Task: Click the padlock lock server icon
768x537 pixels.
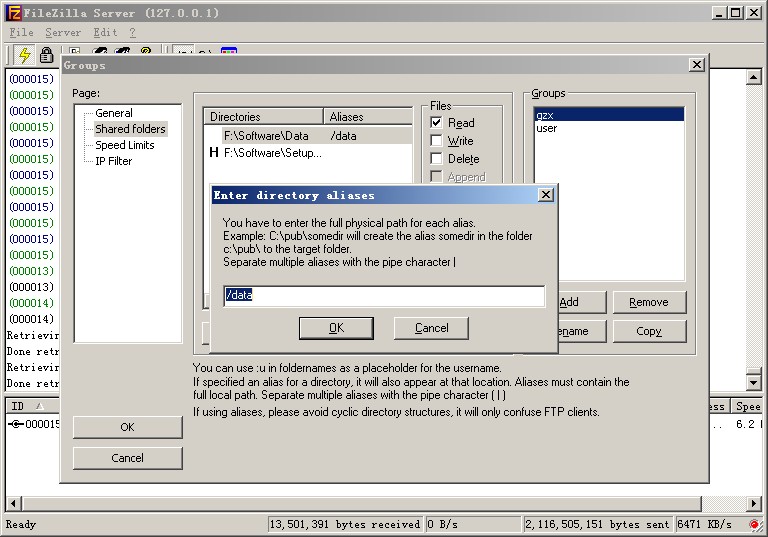Action: [x=47, y=54]
